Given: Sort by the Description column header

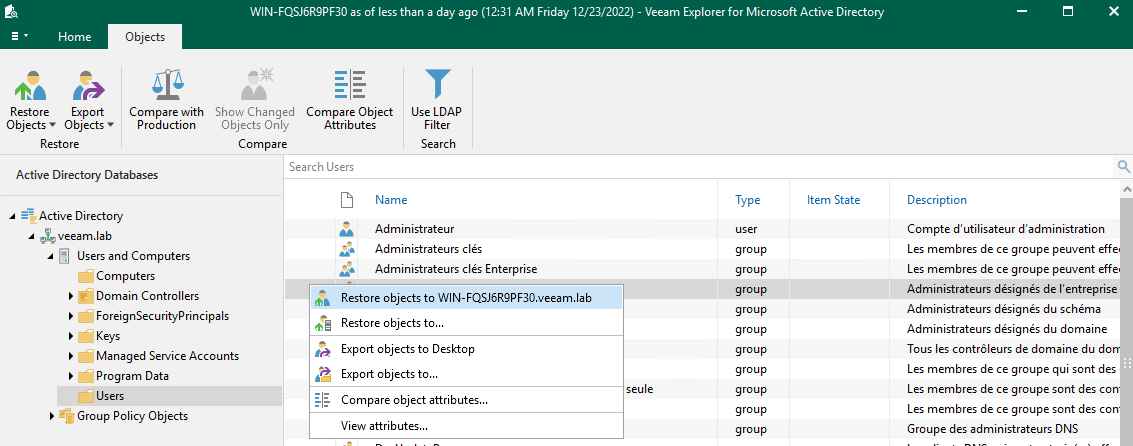Looking at the screenshot, I should click(x=937, y=200).
